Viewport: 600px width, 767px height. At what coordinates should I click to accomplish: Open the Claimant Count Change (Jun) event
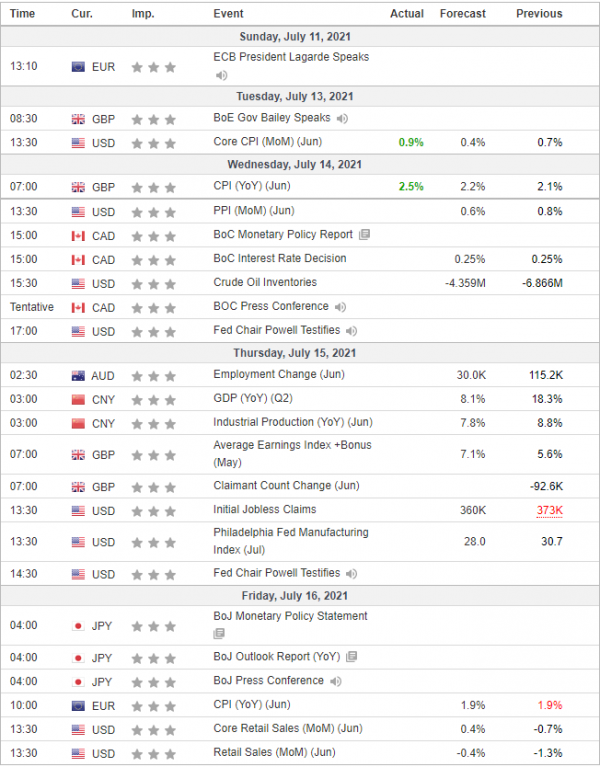coord(286,486)
